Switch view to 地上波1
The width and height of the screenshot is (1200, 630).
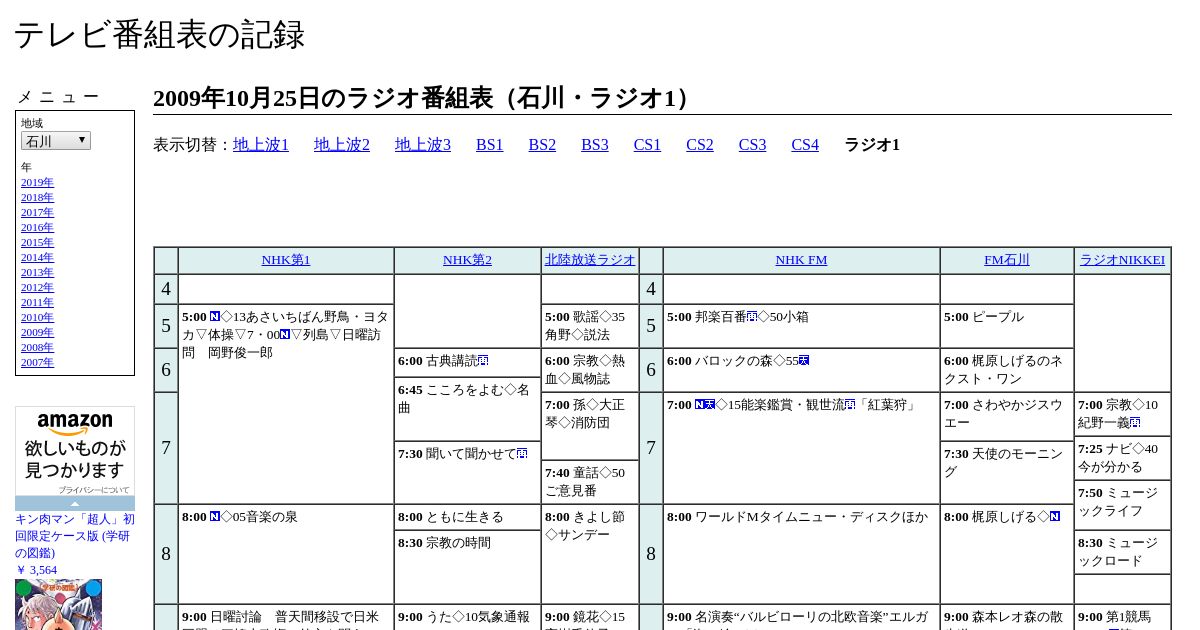tap(261, 145)
